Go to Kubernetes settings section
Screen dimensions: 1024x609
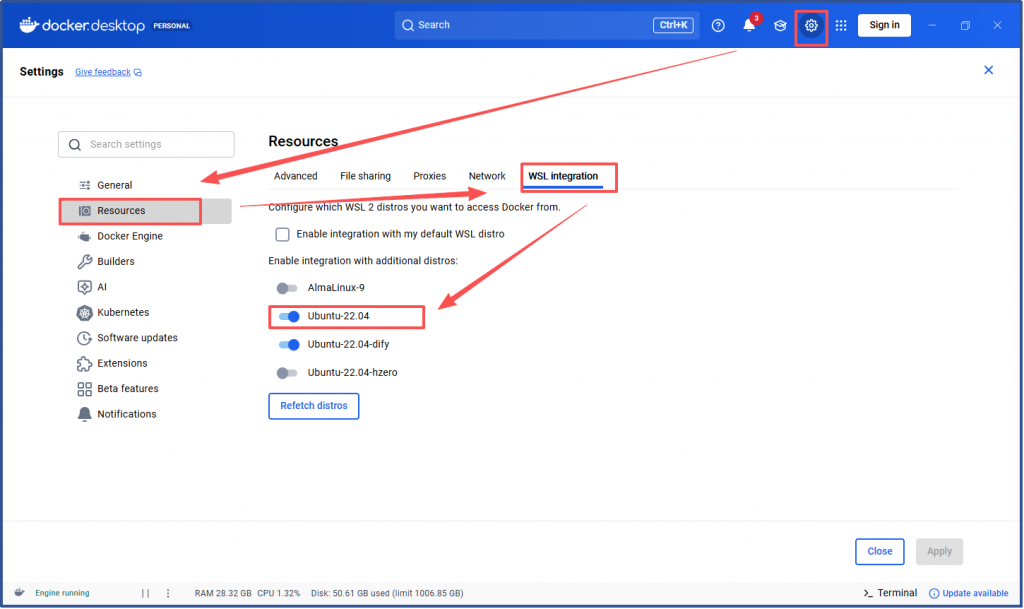123,312
